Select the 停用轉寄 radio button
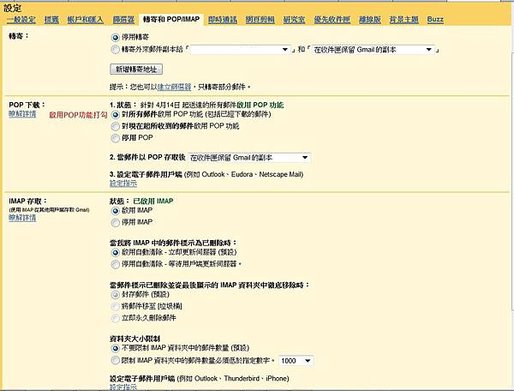The image size is (514, 391). [x=115, y=37]
